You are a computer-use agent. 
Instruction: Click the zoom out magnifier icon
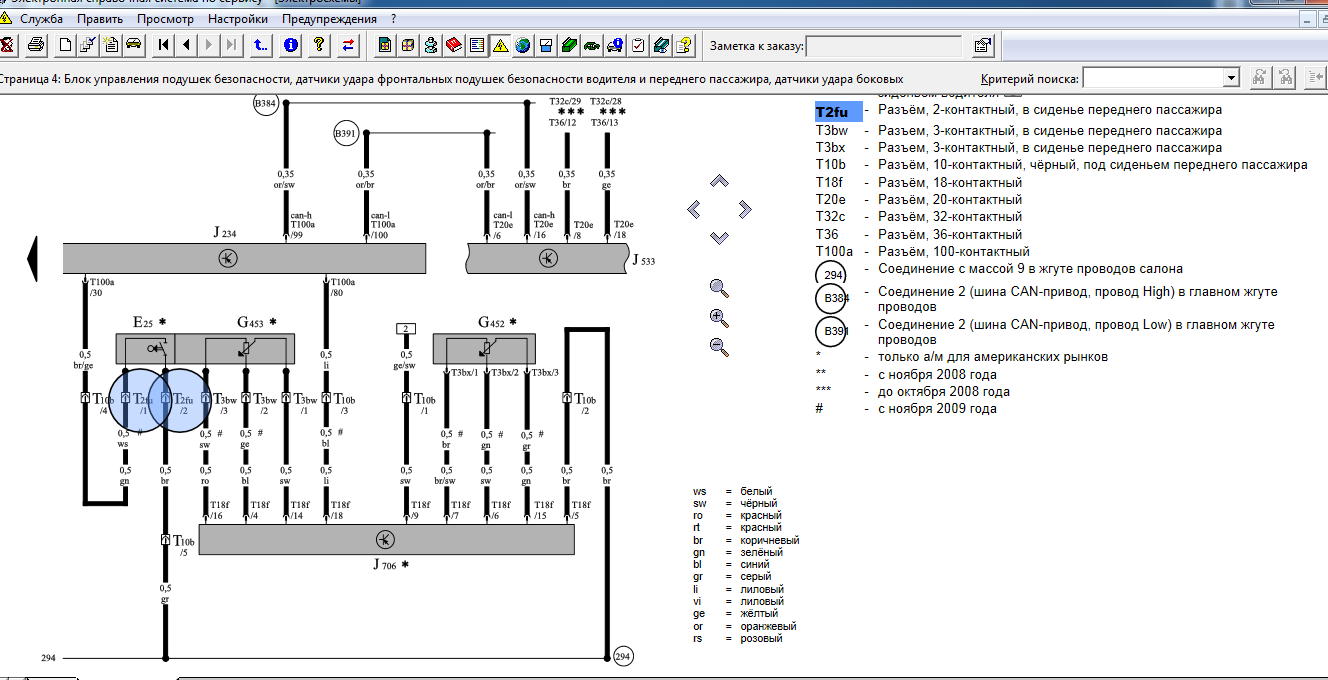tap(718, 347)
